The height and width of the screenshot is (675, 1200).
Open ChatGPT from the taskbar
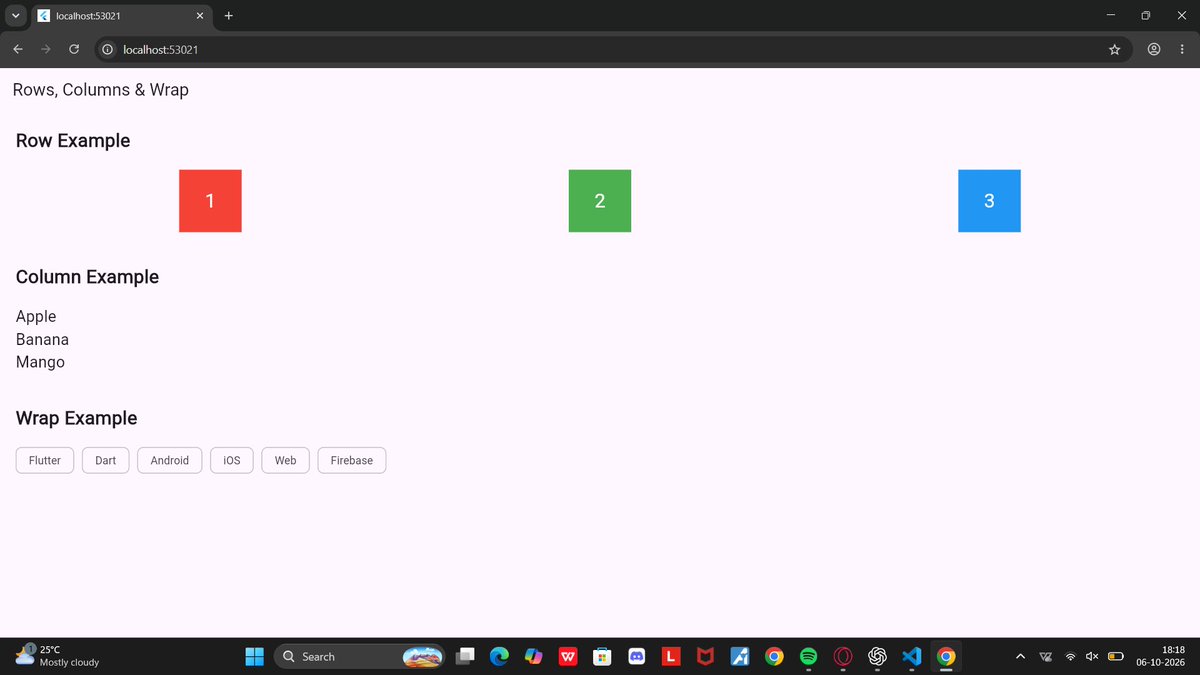(878, 656)
